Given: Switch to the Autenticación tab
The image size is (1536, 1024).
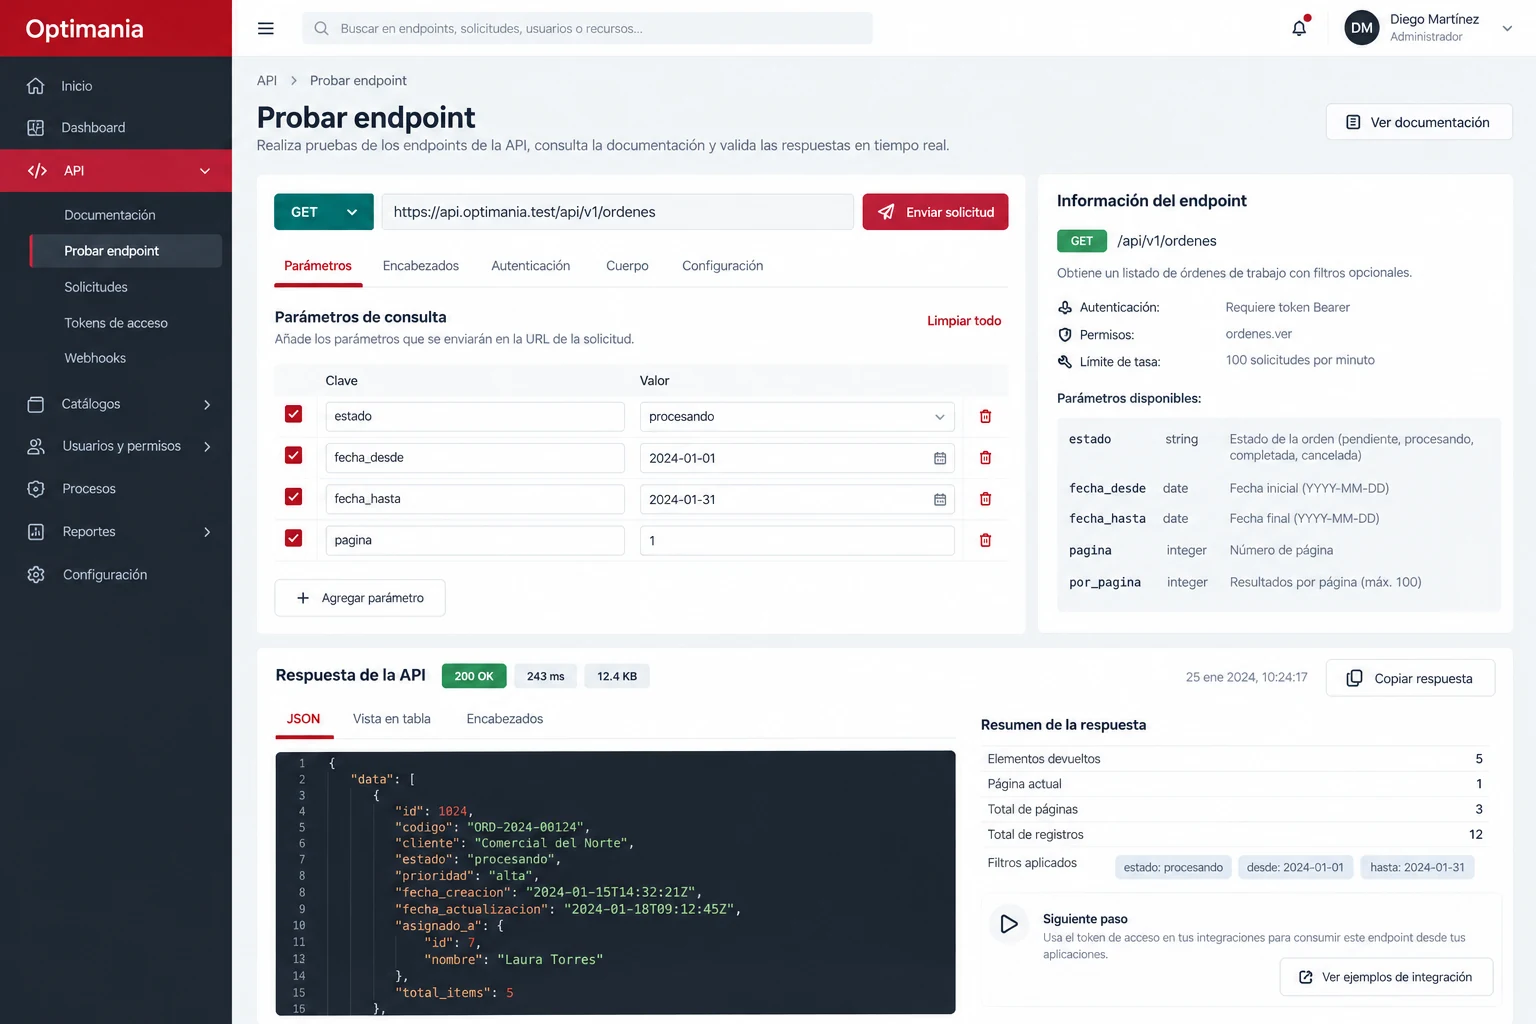Looking at the screenshot, I should coord(531,266).
